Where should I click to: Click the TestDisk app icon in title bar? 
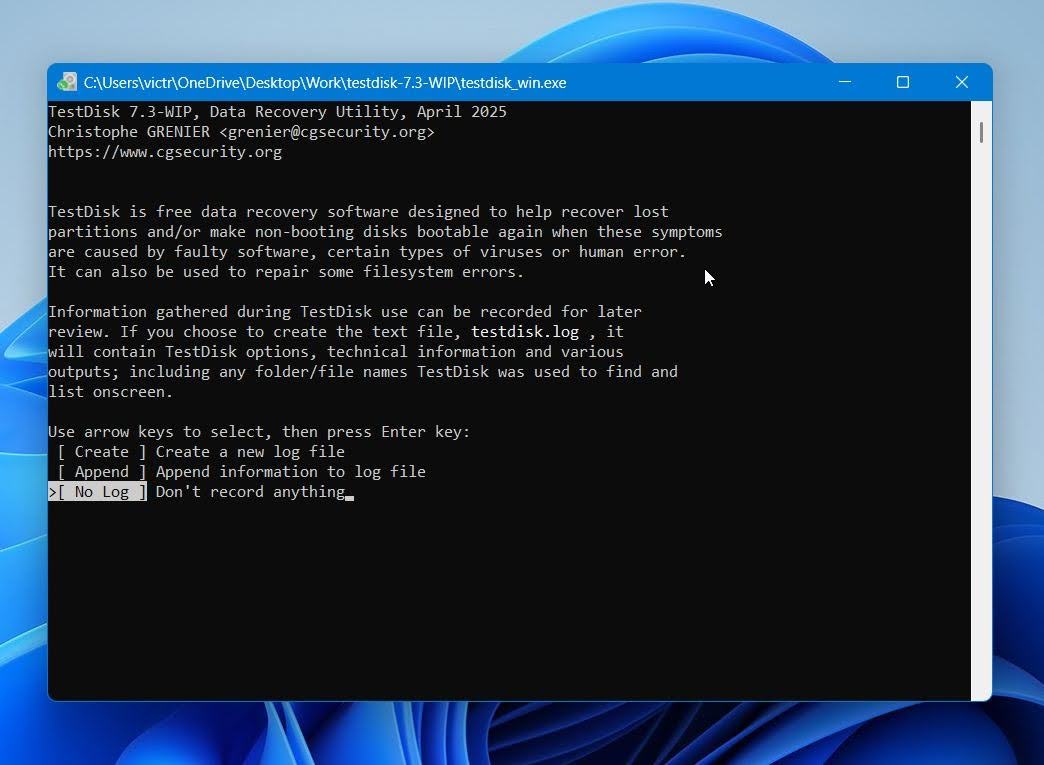(67, 83)
